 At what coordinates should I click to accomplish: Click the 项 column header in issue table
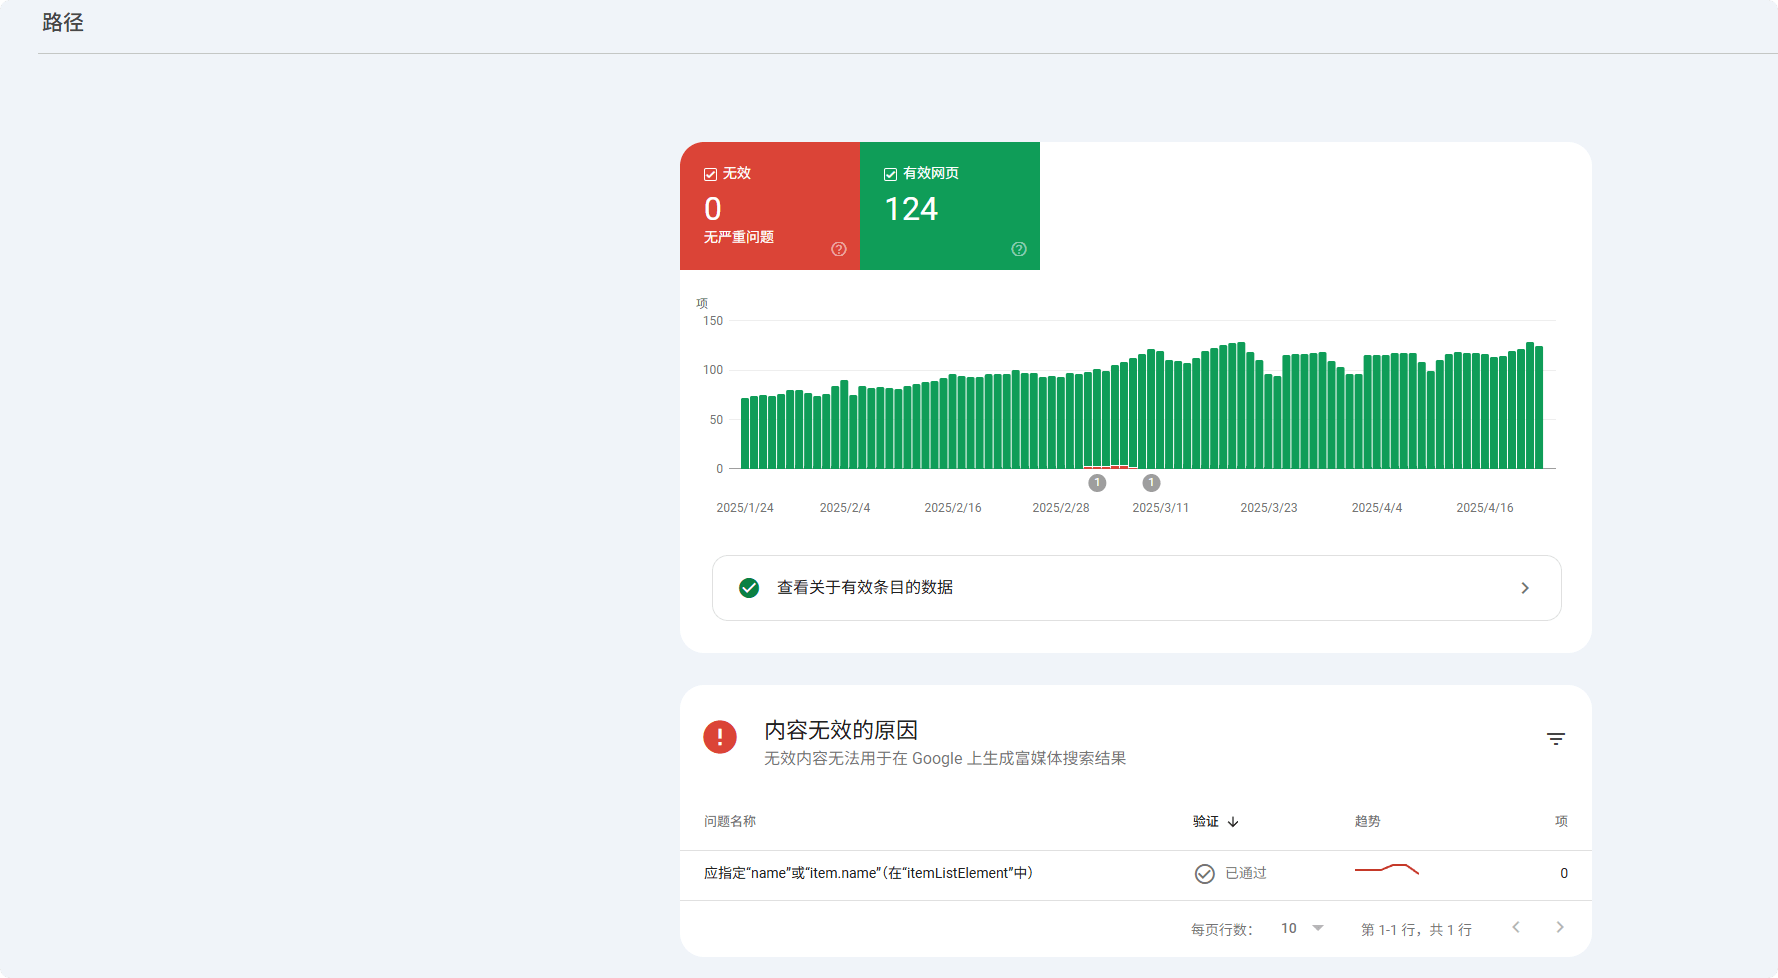pyautogui.click(x=1561, y=821)
